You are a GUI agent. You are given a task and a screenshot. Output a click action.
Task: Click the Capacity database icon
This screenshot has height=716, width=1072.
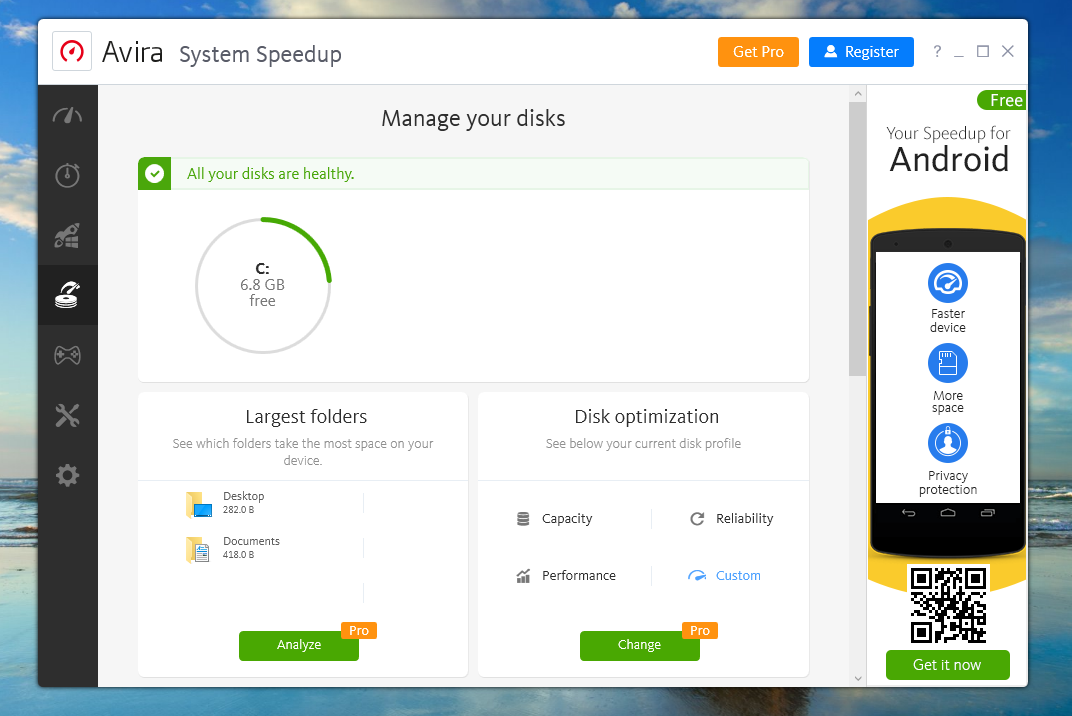[523, 519]
